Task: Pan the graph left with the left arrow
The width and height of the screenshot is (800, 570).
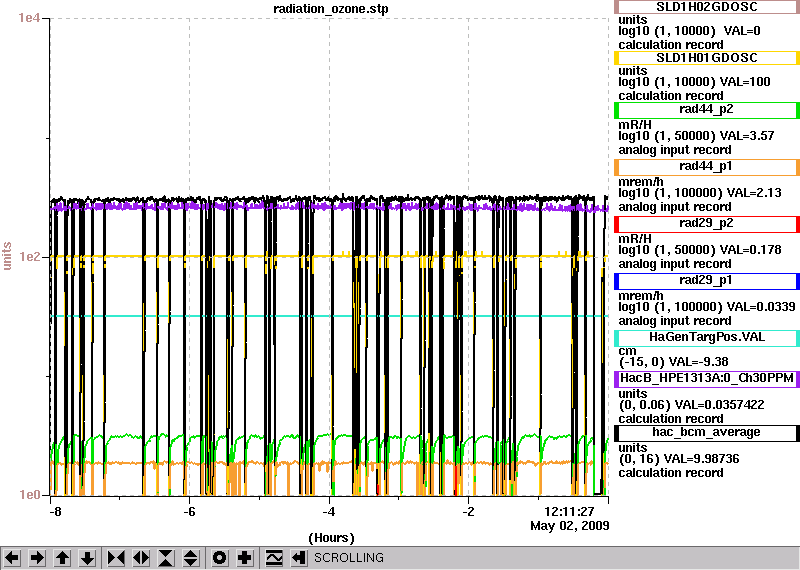Action: 12,558
